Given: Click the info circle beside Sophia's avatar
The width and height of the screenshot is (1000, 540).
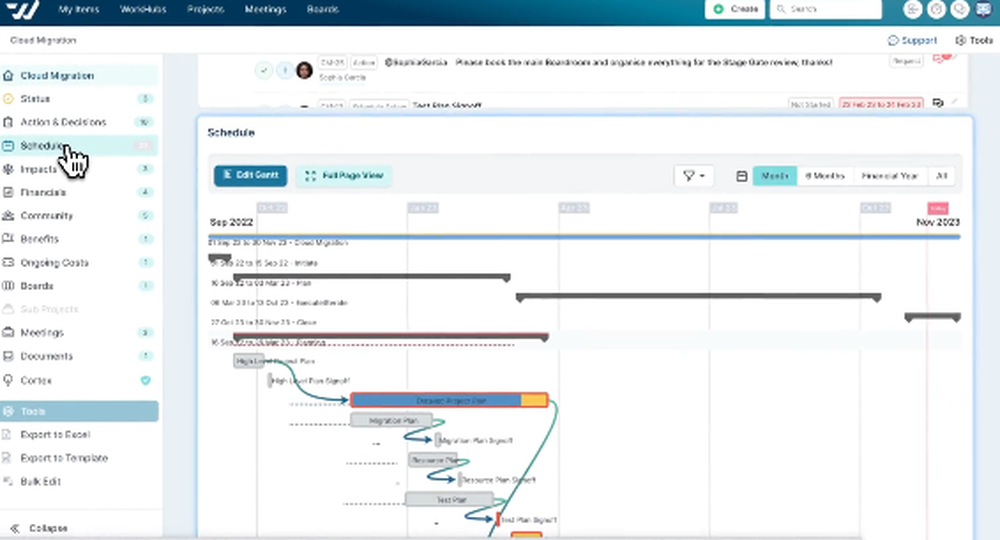Looking at the screenshot, I should pyautogui.click(x=284, y=70).
